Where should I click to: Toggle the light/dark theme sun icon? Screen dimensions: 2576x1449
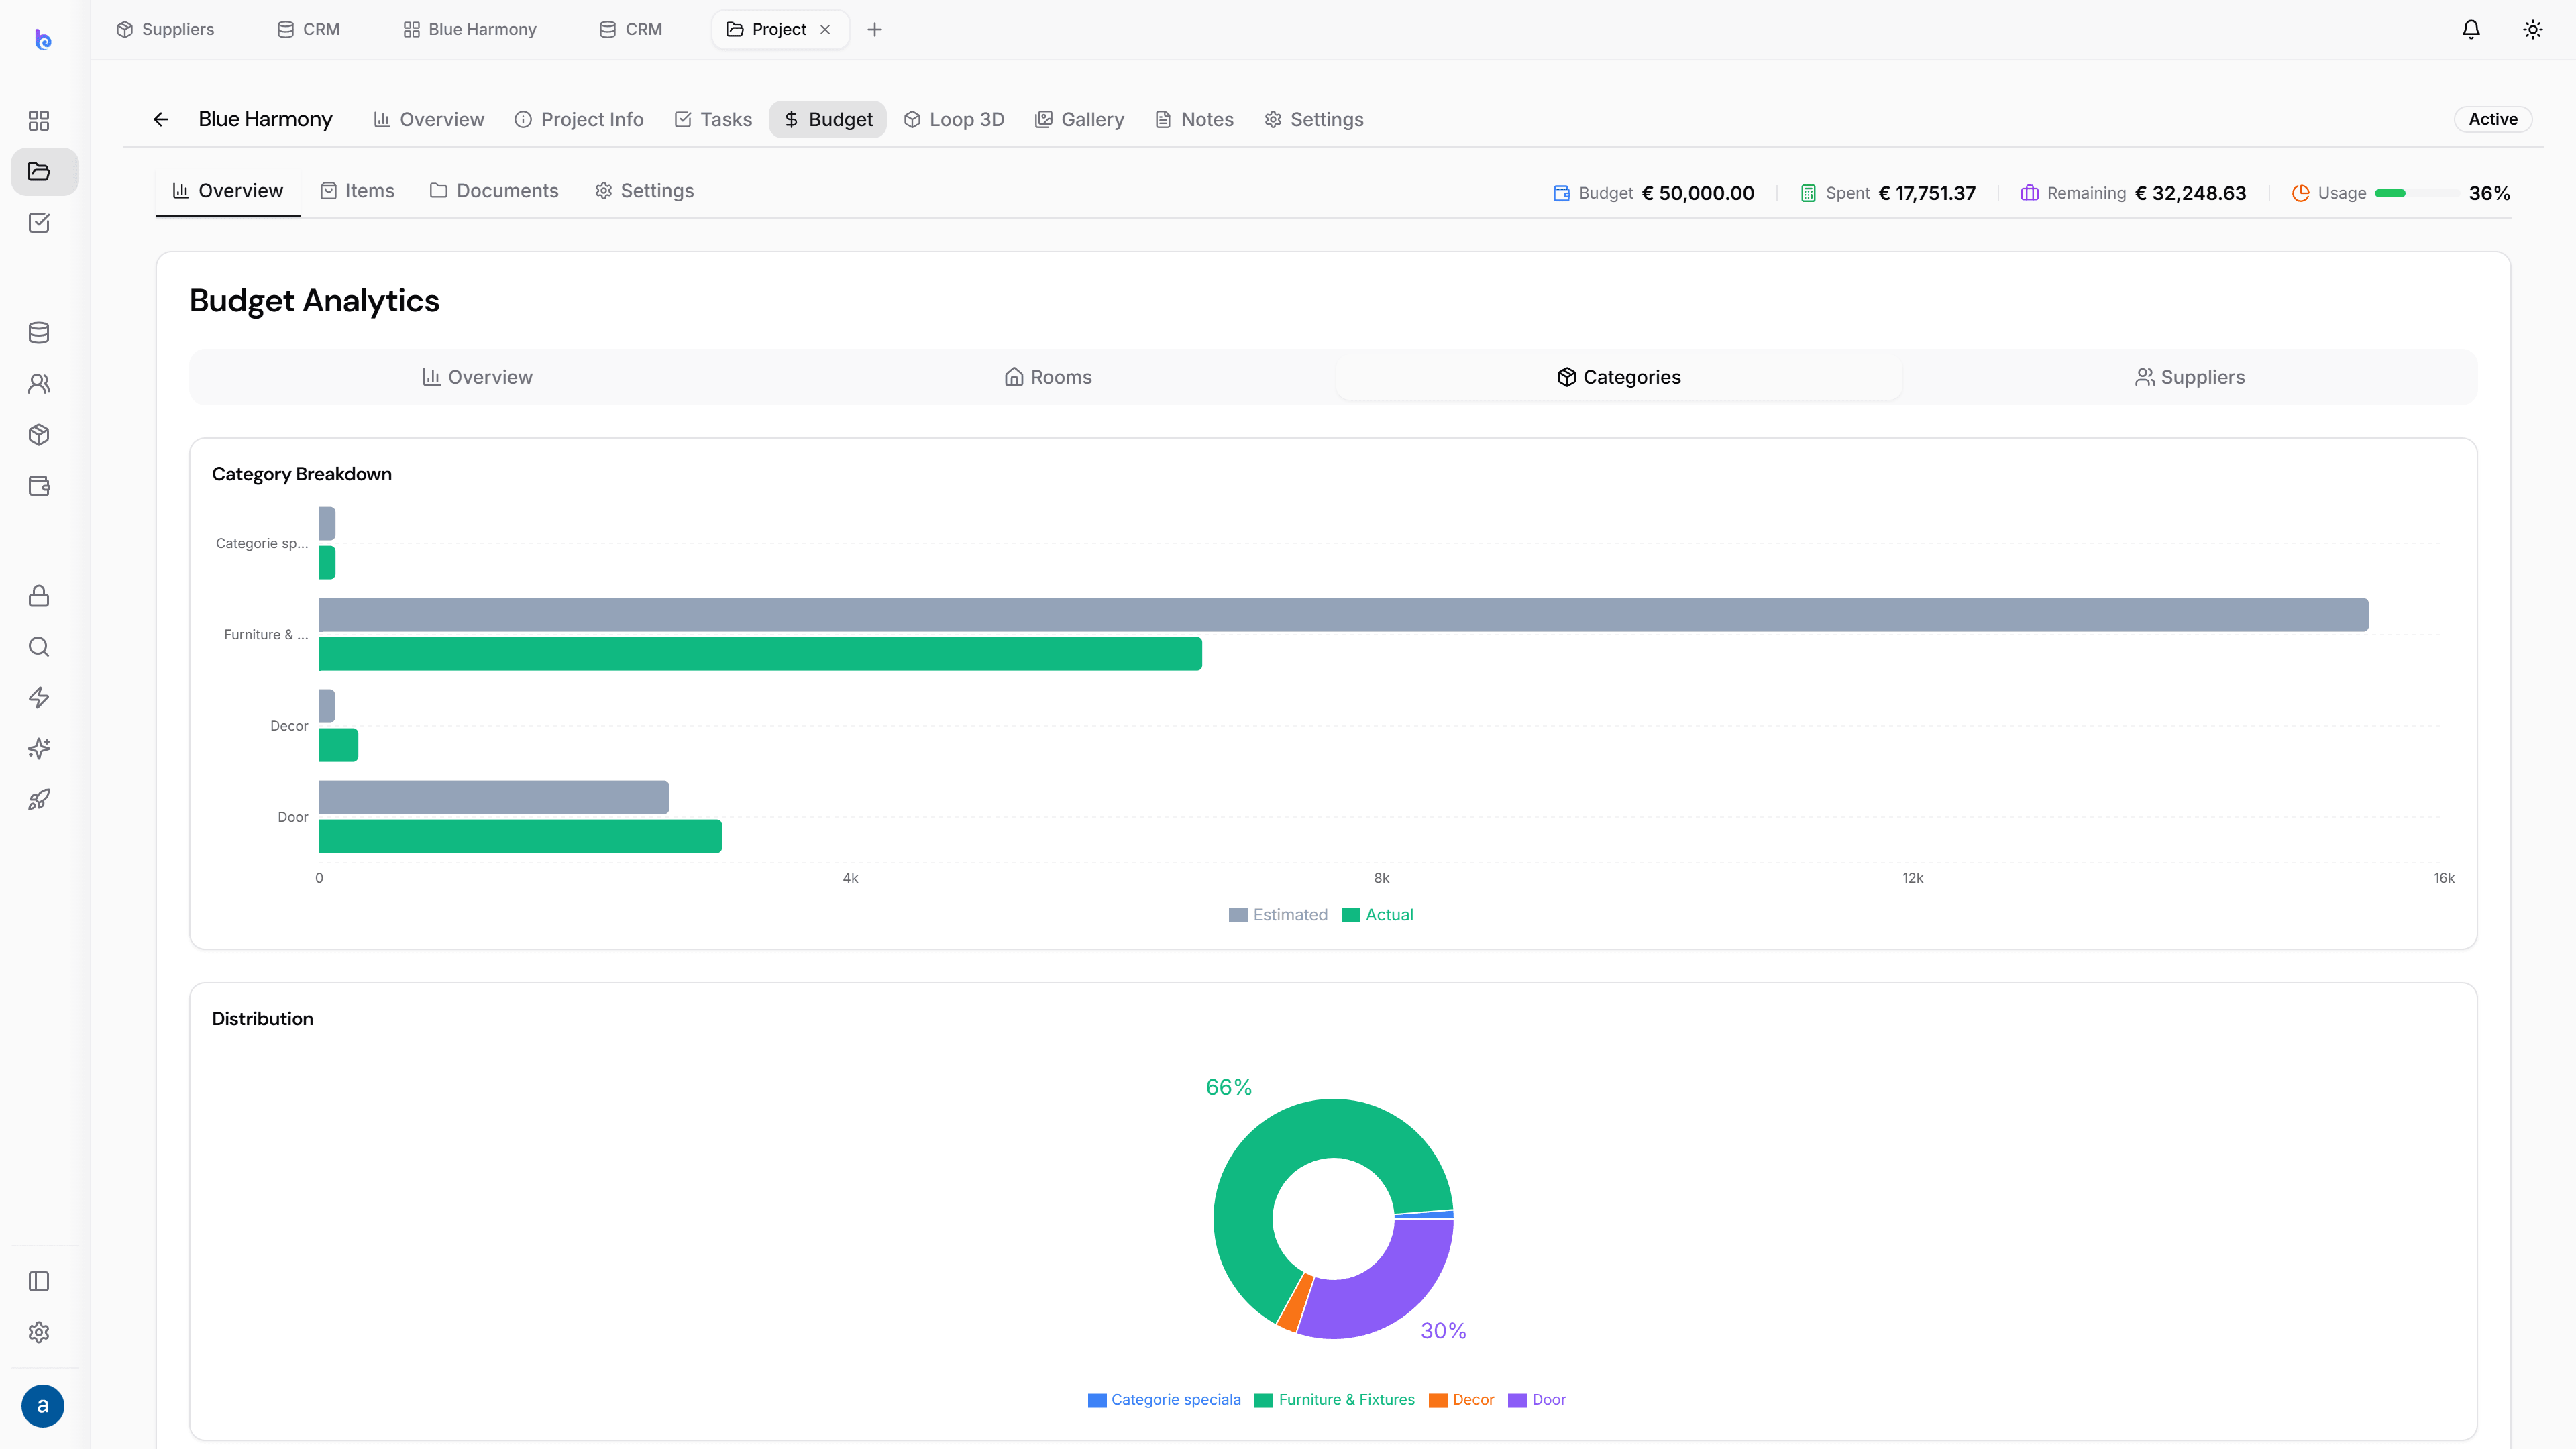click(x=2533, y=29)
